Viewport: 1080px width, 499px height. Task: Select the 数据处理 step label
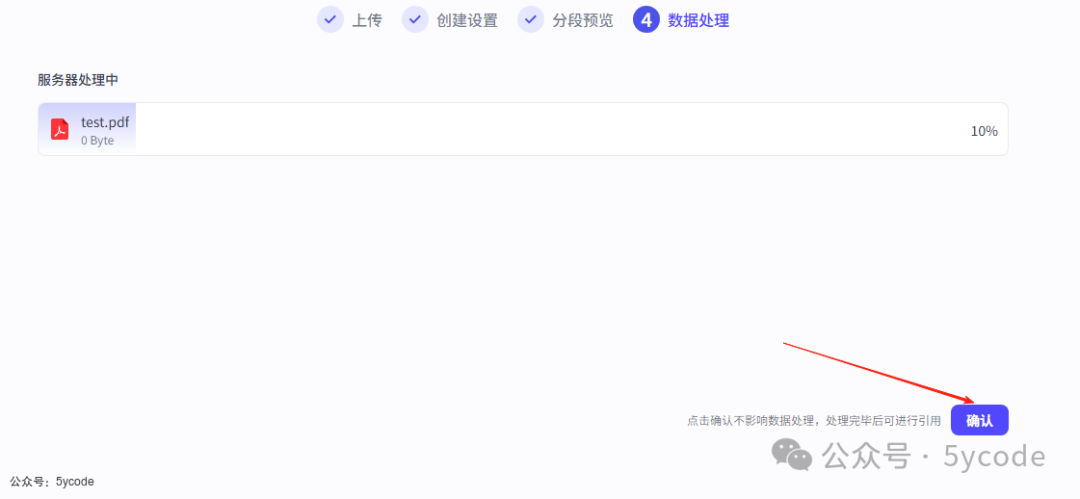coord(698,20)
